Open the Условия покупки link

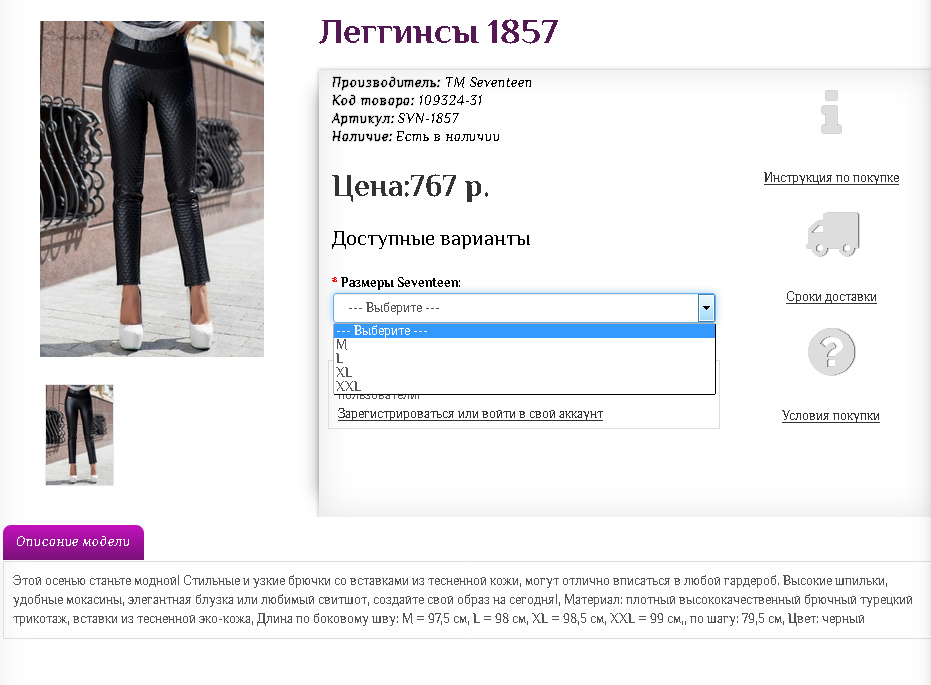[831, 416]
